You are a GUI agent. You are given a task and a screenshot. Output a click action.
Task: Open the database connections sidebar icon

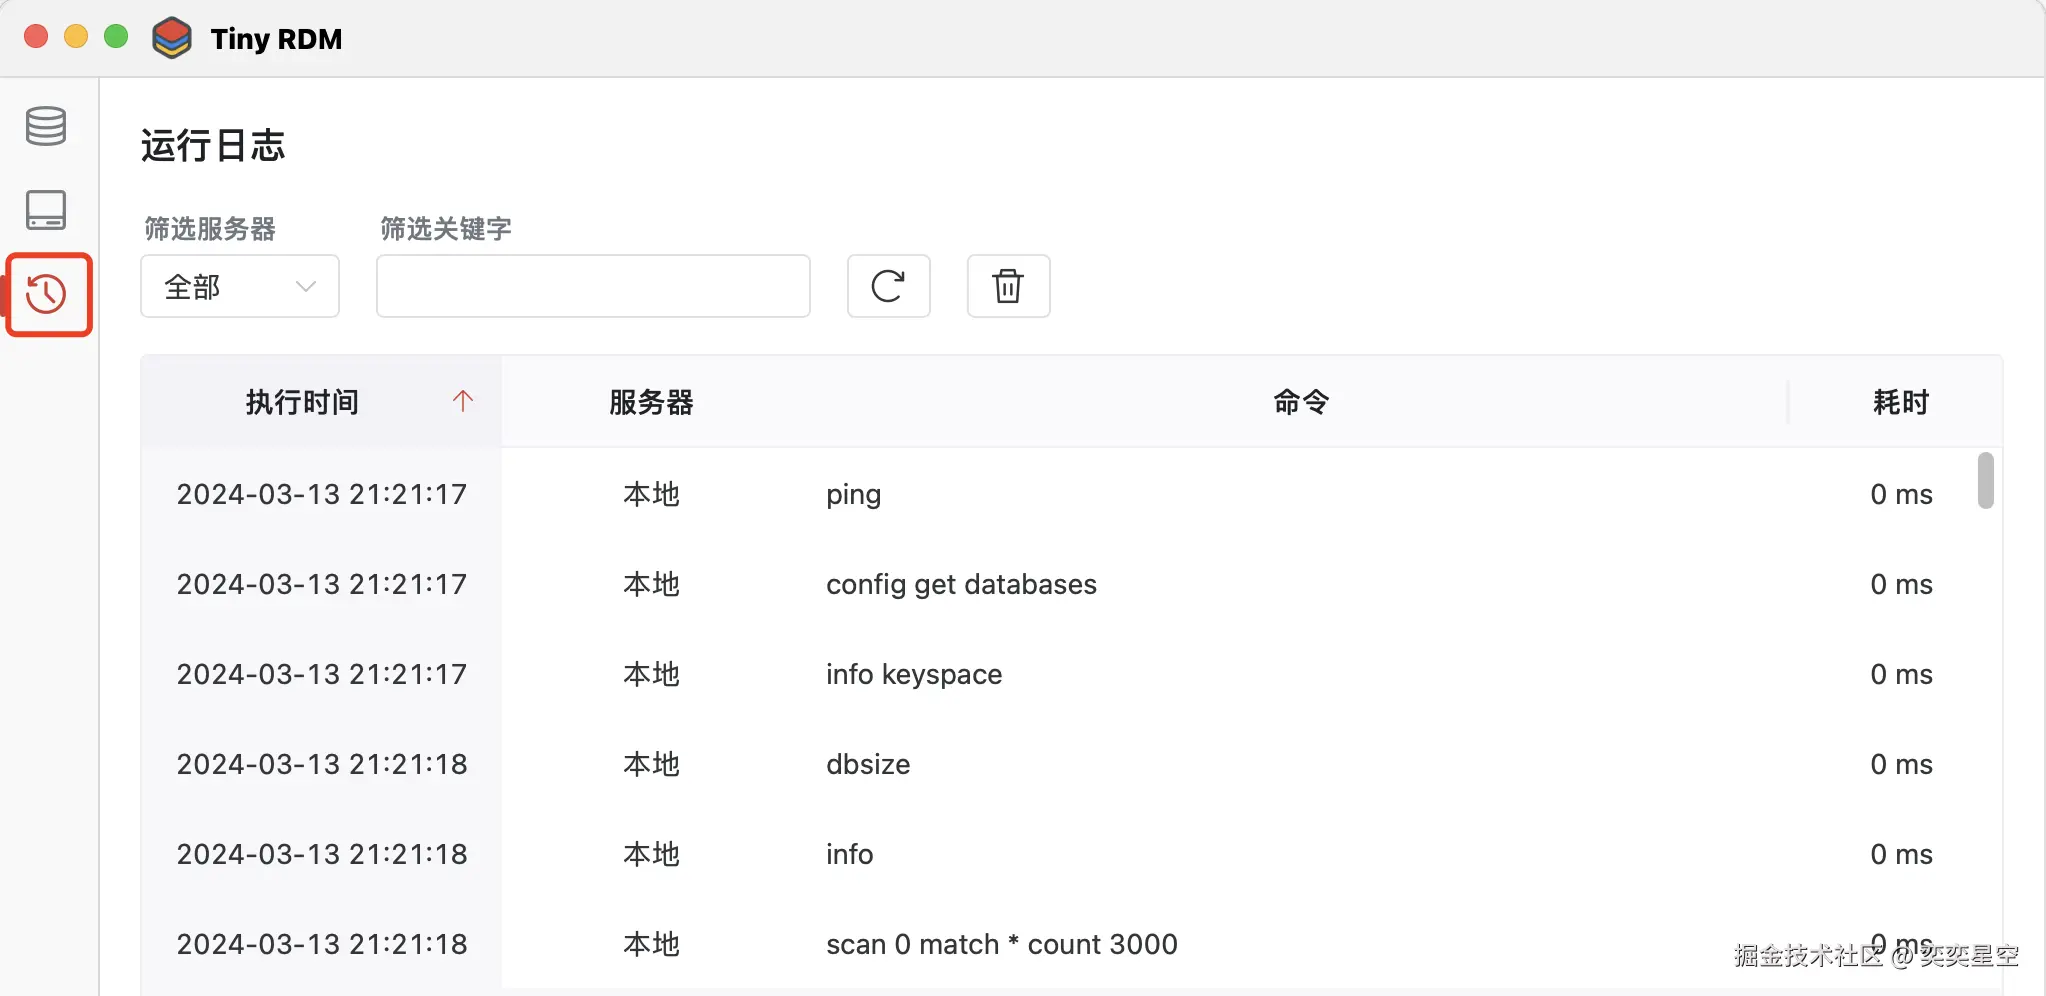click(46, 126)
